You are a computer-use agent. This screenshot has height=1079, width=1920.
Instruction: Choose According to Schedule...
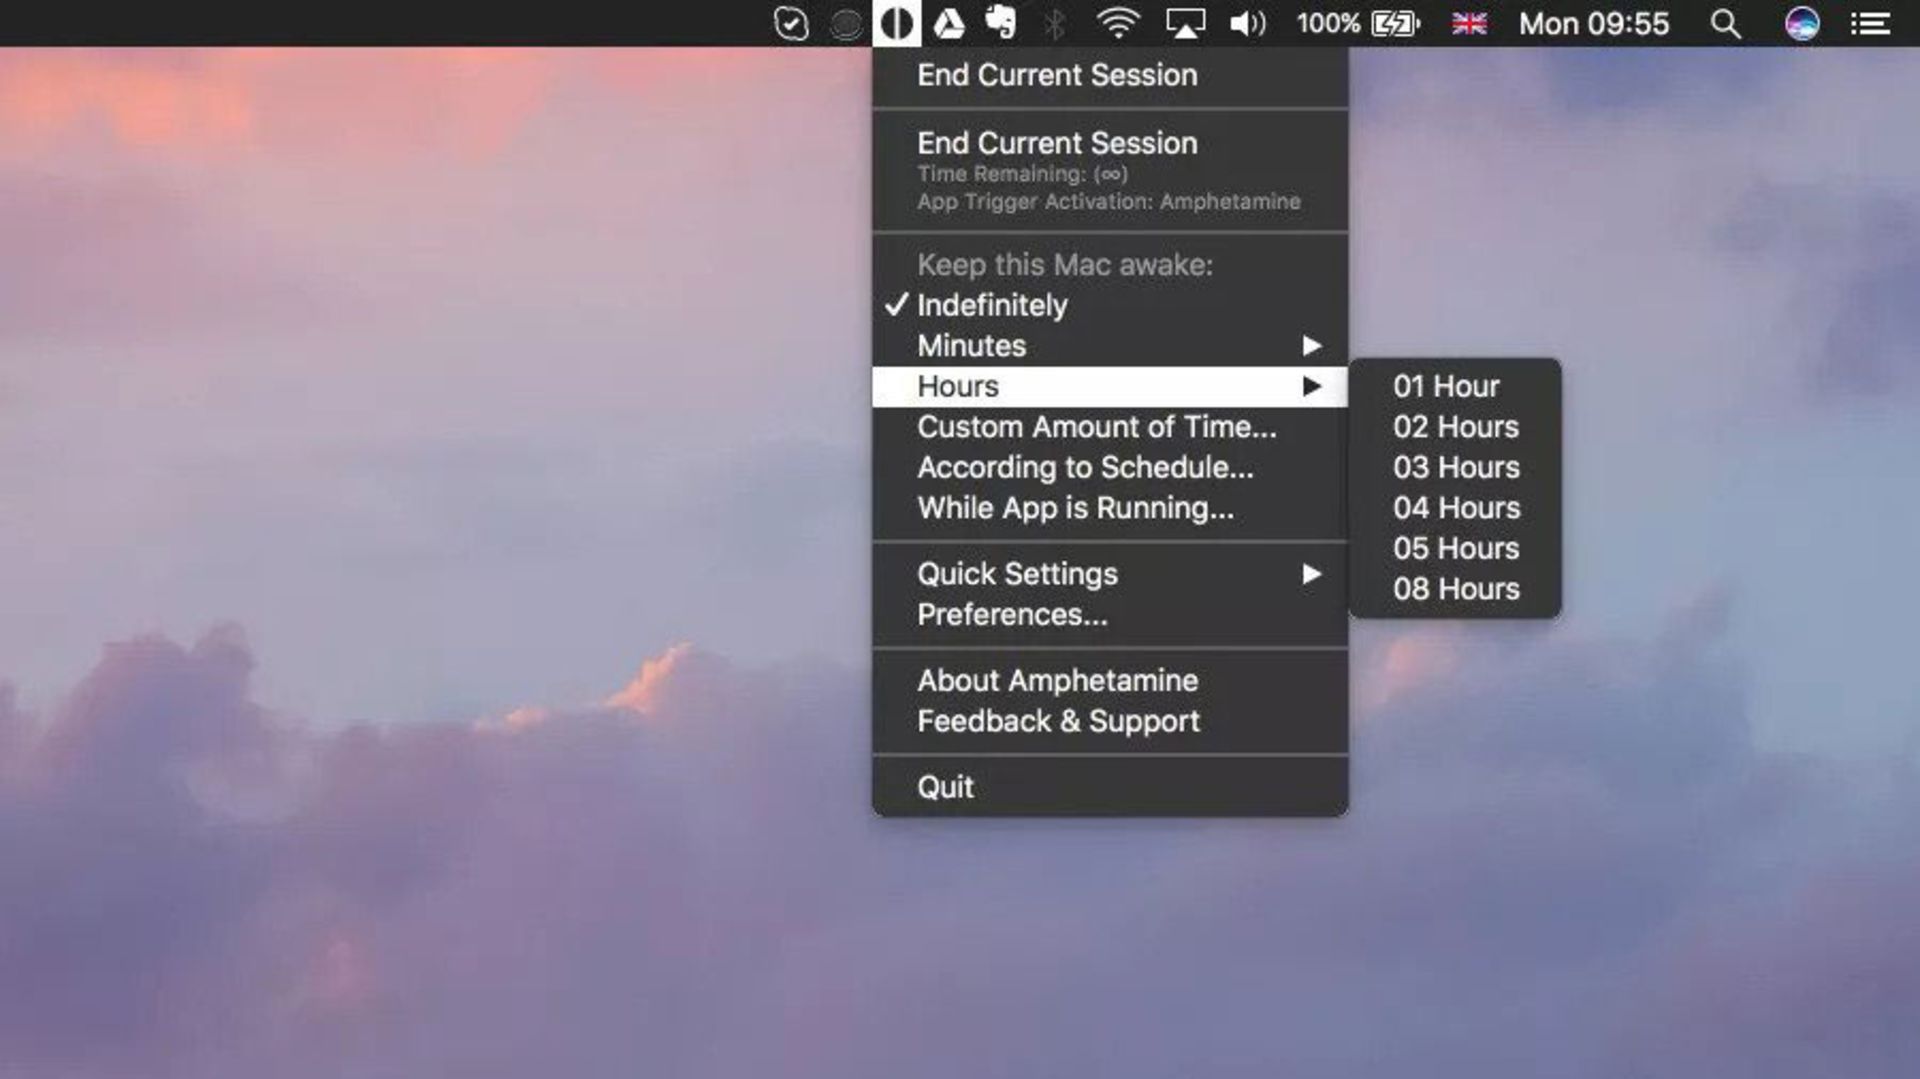[1110, 467]
